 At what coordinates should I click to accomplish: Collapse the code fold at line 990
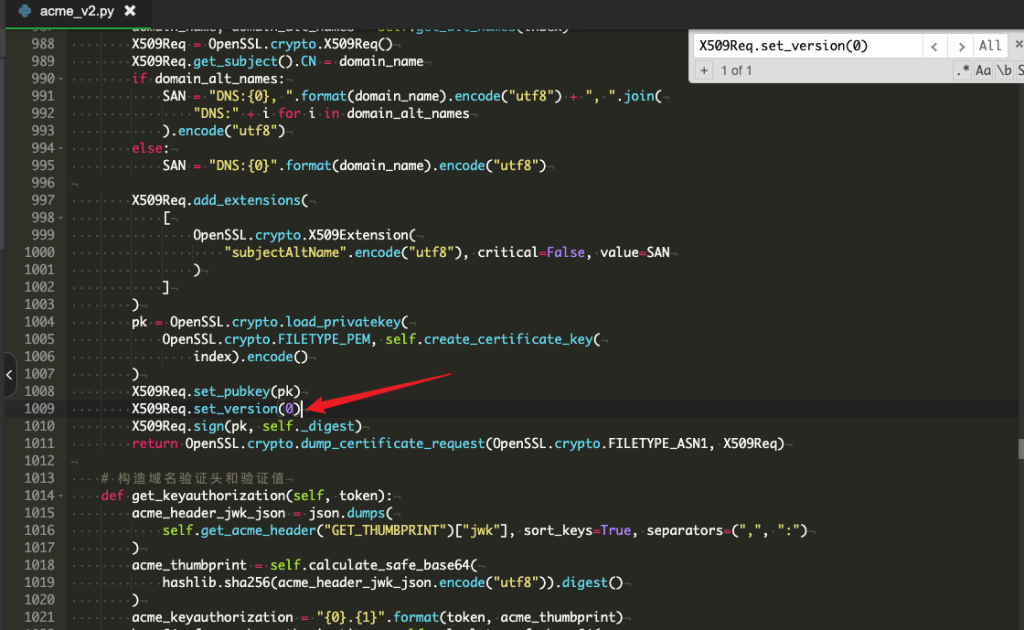coord(63,79)
